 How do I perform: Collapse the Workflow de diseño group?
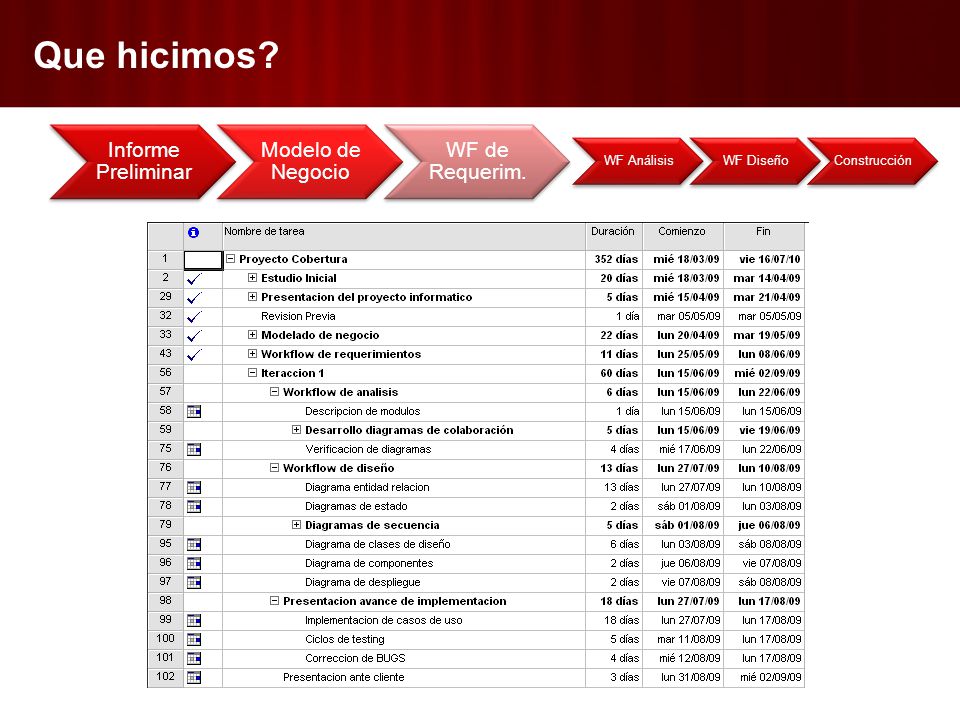point(274,467)
